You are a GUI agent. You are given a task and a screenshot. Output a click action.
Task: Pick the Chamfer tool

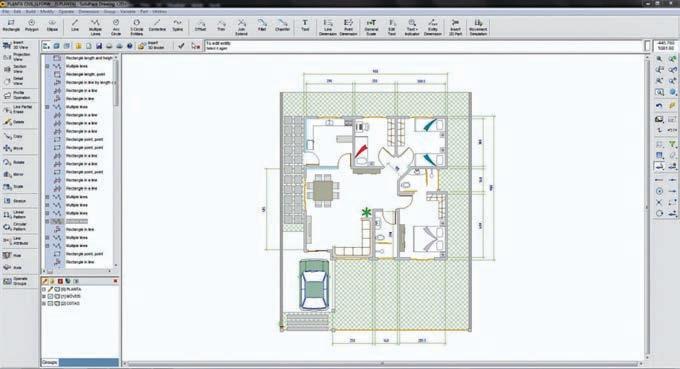(282, 26)
